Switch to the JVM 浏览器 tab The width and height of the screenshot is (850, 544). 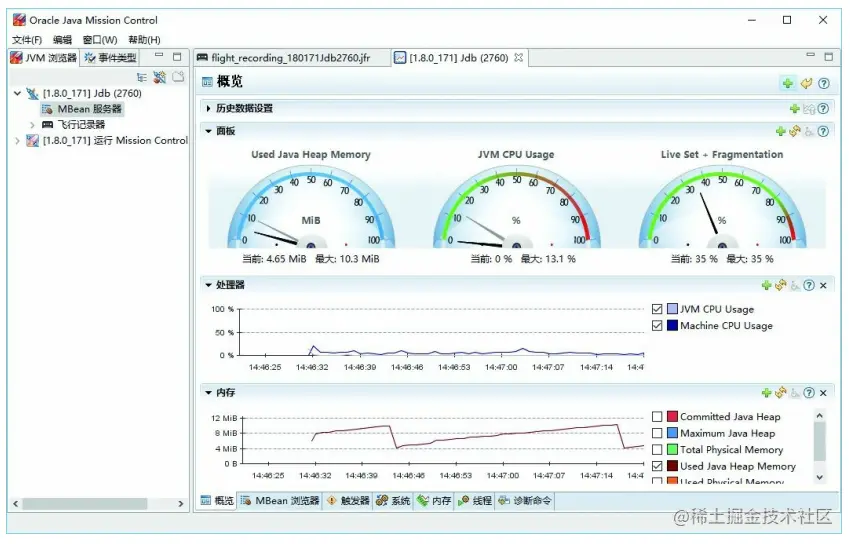coord(44,57)
